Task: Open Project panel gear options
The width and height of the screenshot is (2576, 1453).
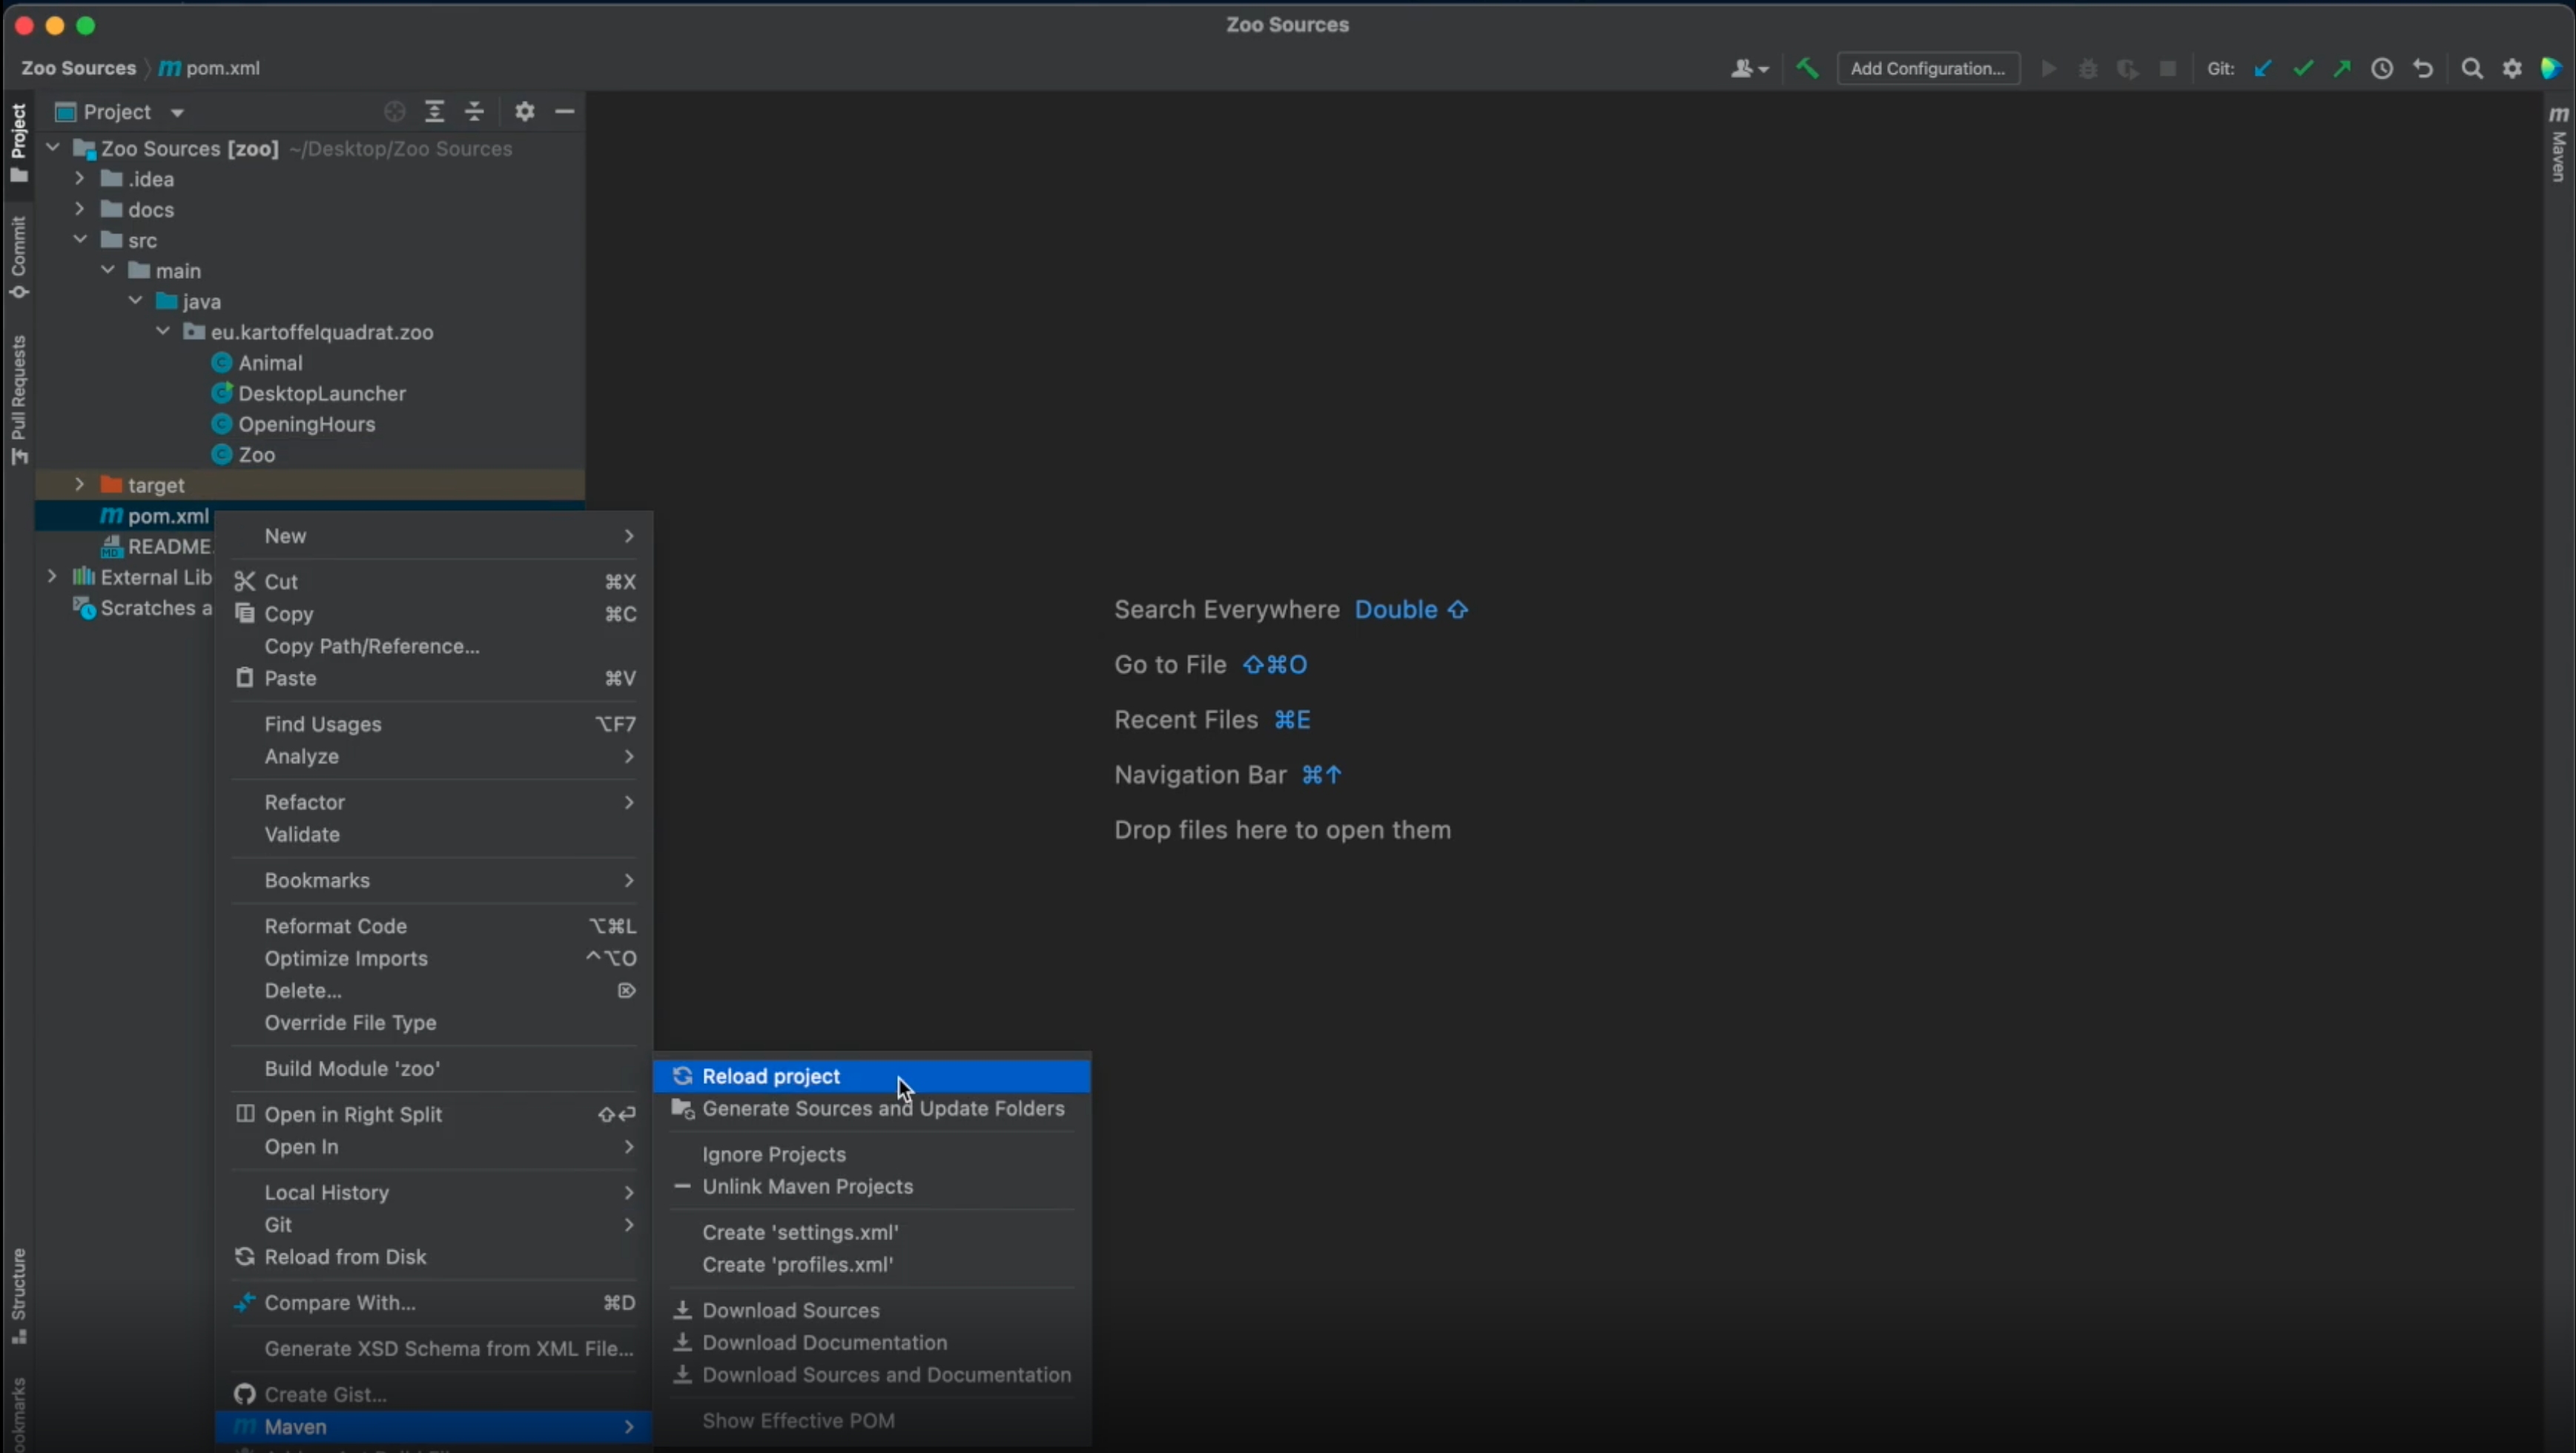Action: [x=524, y=111]
